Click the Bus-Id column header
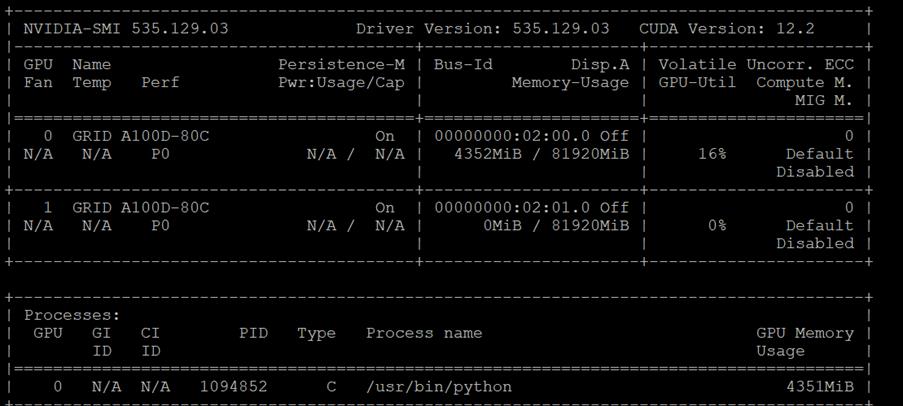 (x=463, y=64)
